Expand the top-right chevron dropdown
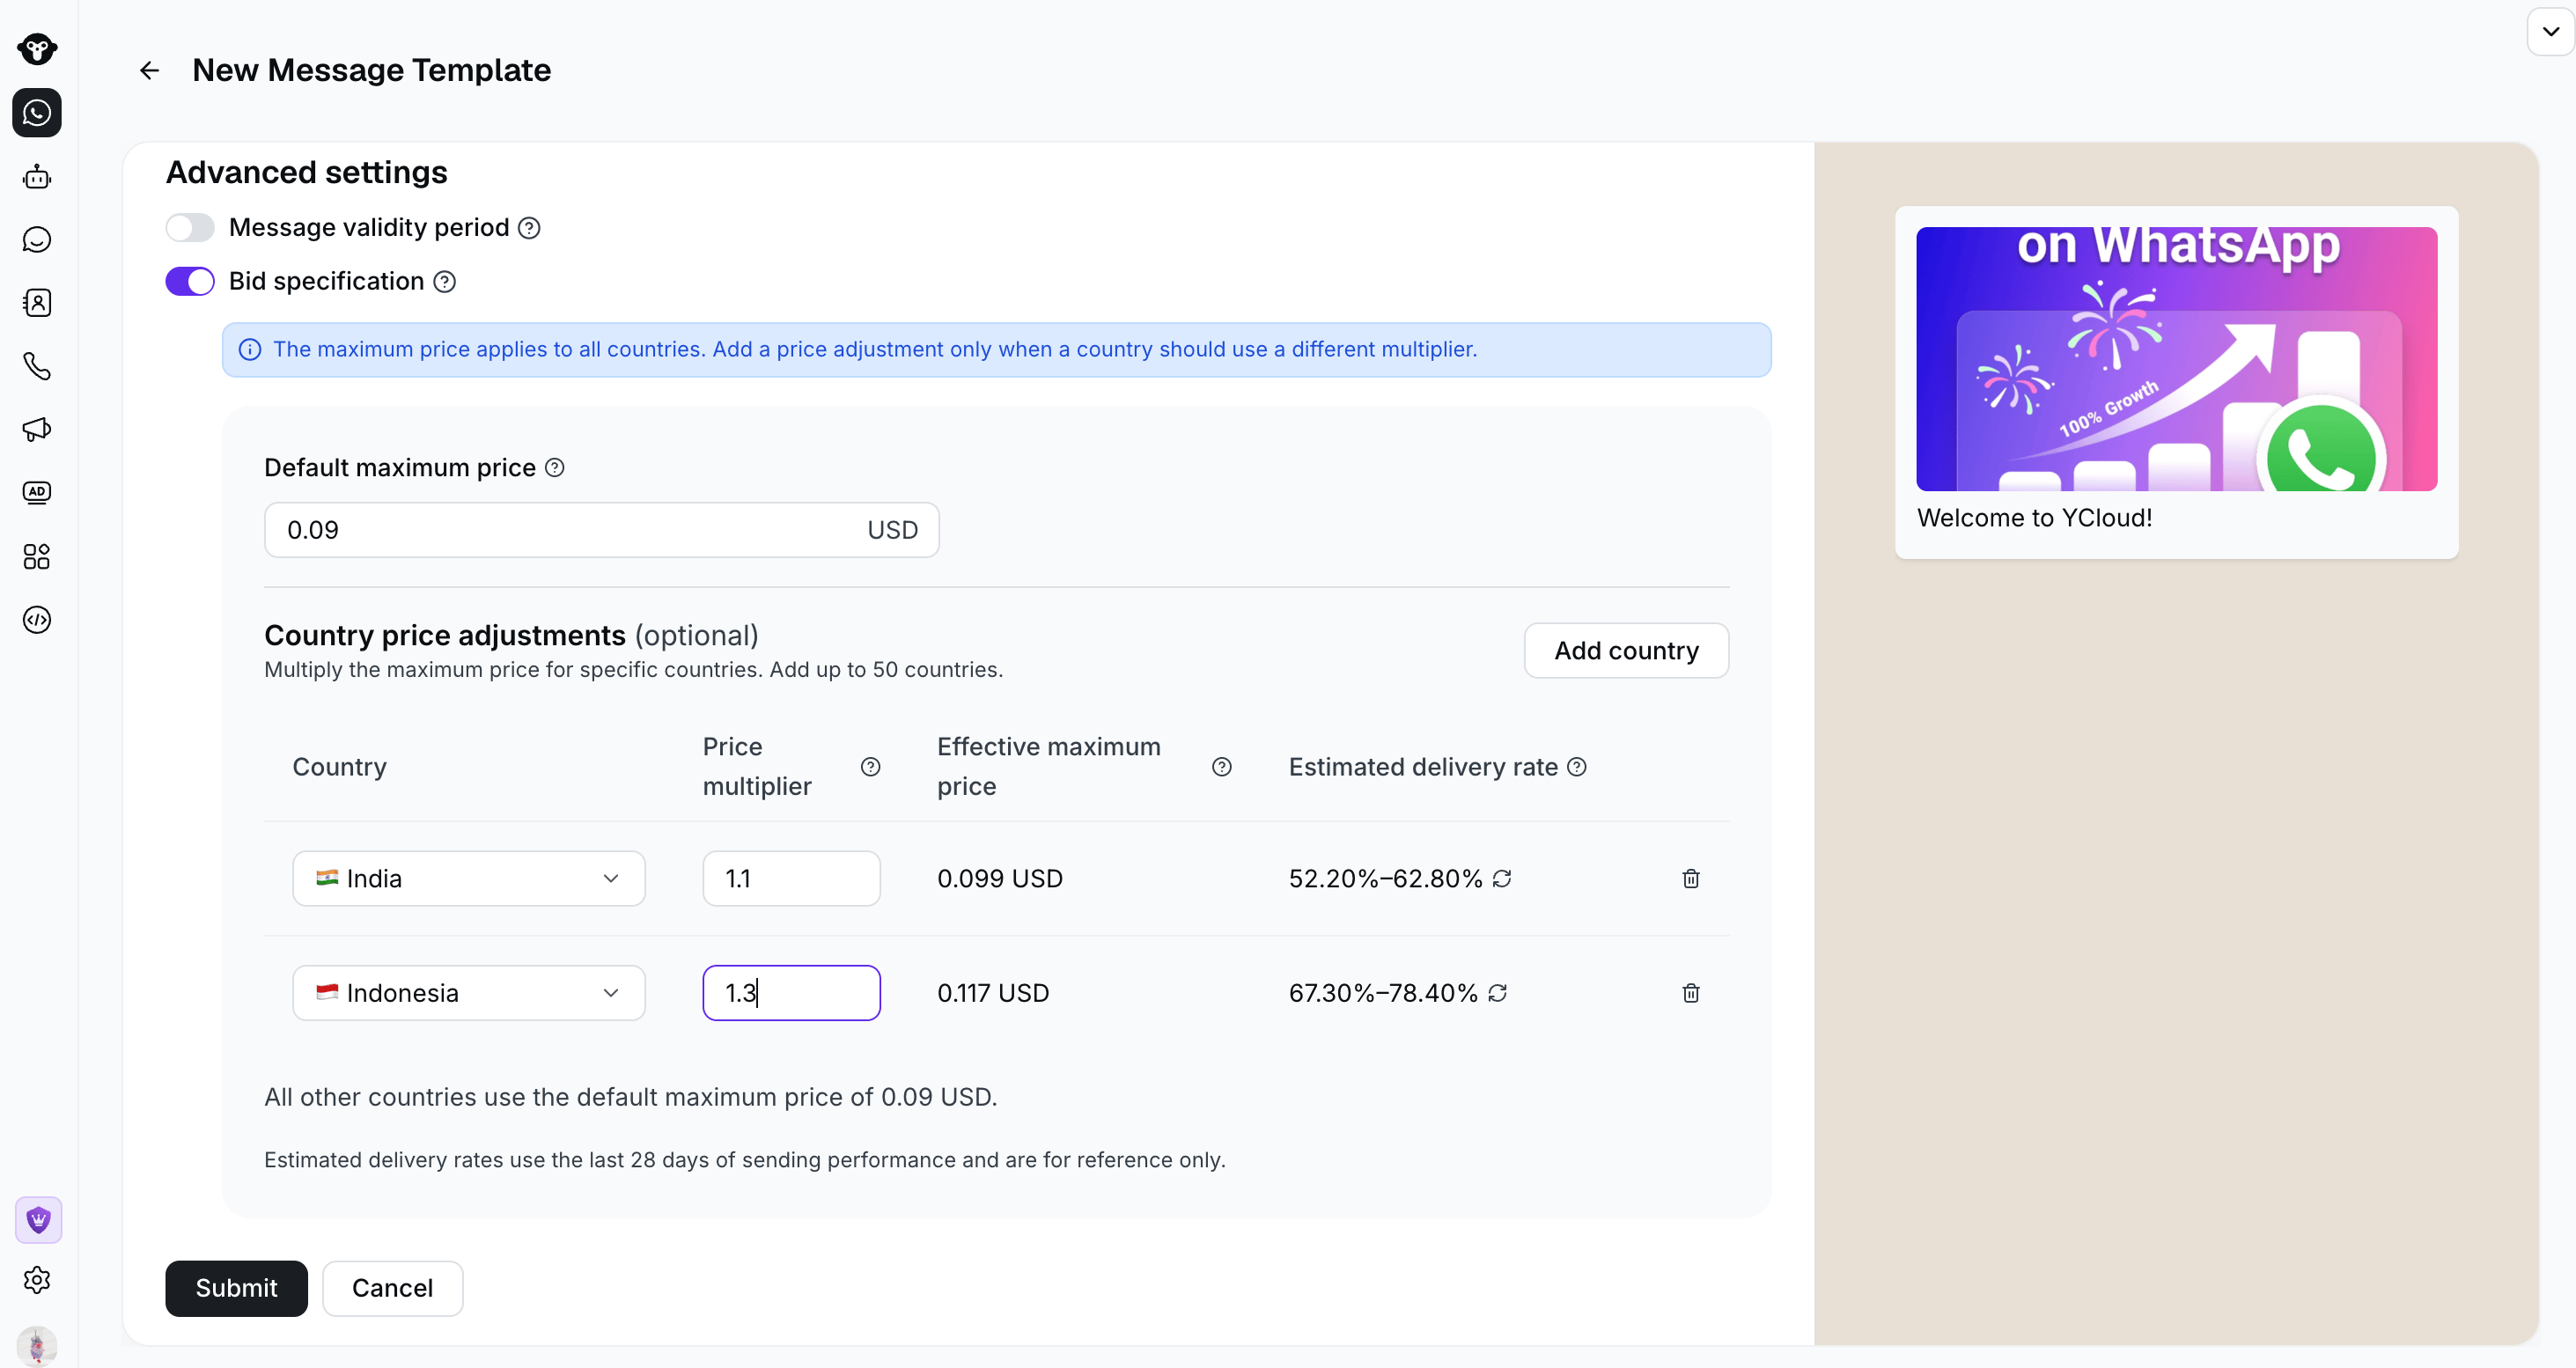Image resolution: width=2576 pixels, height=1368 pixels. pyautogui.click(x=2551, y=31)
